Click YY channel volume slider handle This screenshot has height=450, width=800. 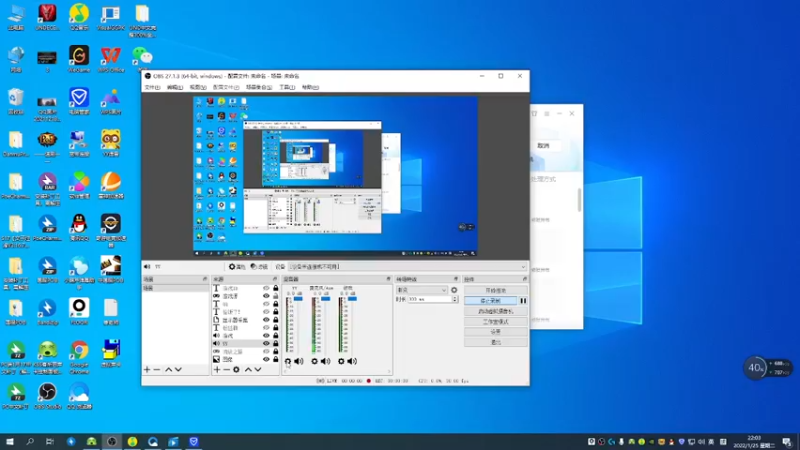298,298
